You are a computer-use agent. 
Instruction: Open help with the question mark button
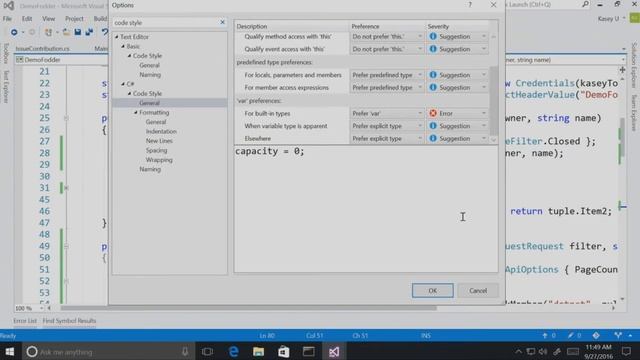point(470,5)
